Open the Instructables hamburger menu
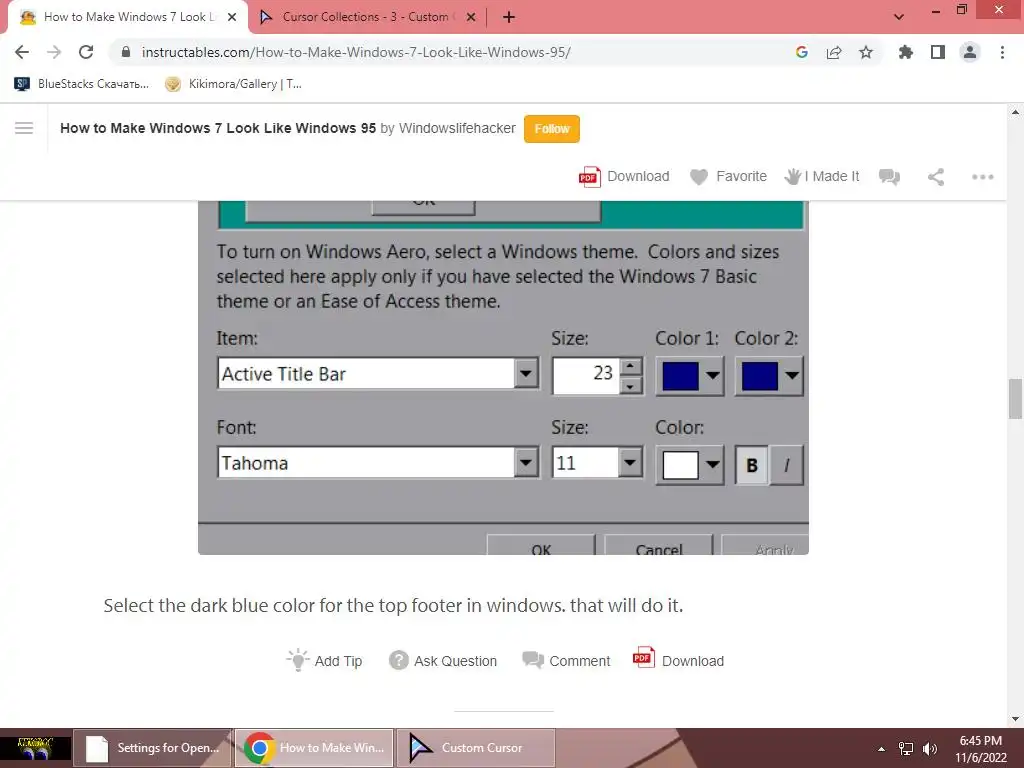The height and width of the screenshot is (768, 1024). [24, 128]
